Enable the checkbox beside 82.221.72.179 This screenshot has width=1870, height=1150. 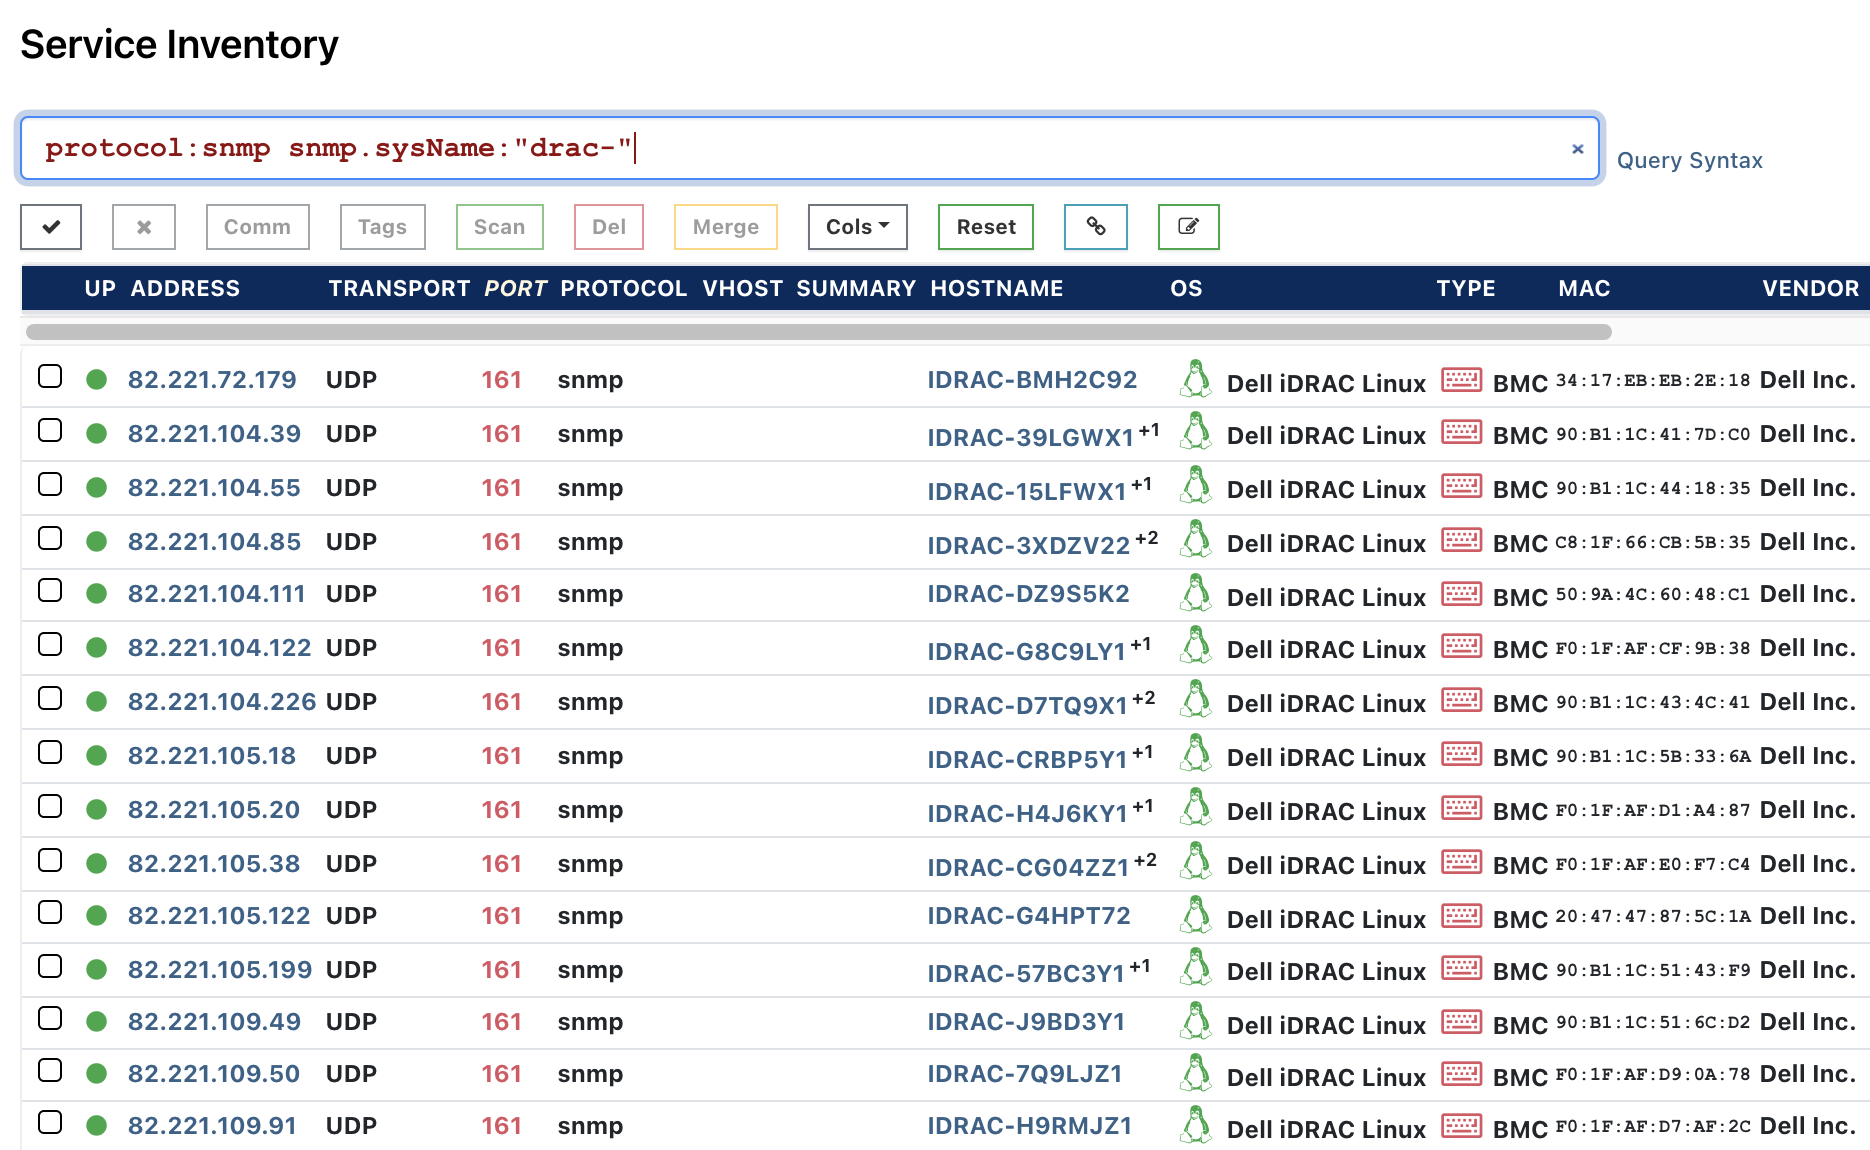50,375
